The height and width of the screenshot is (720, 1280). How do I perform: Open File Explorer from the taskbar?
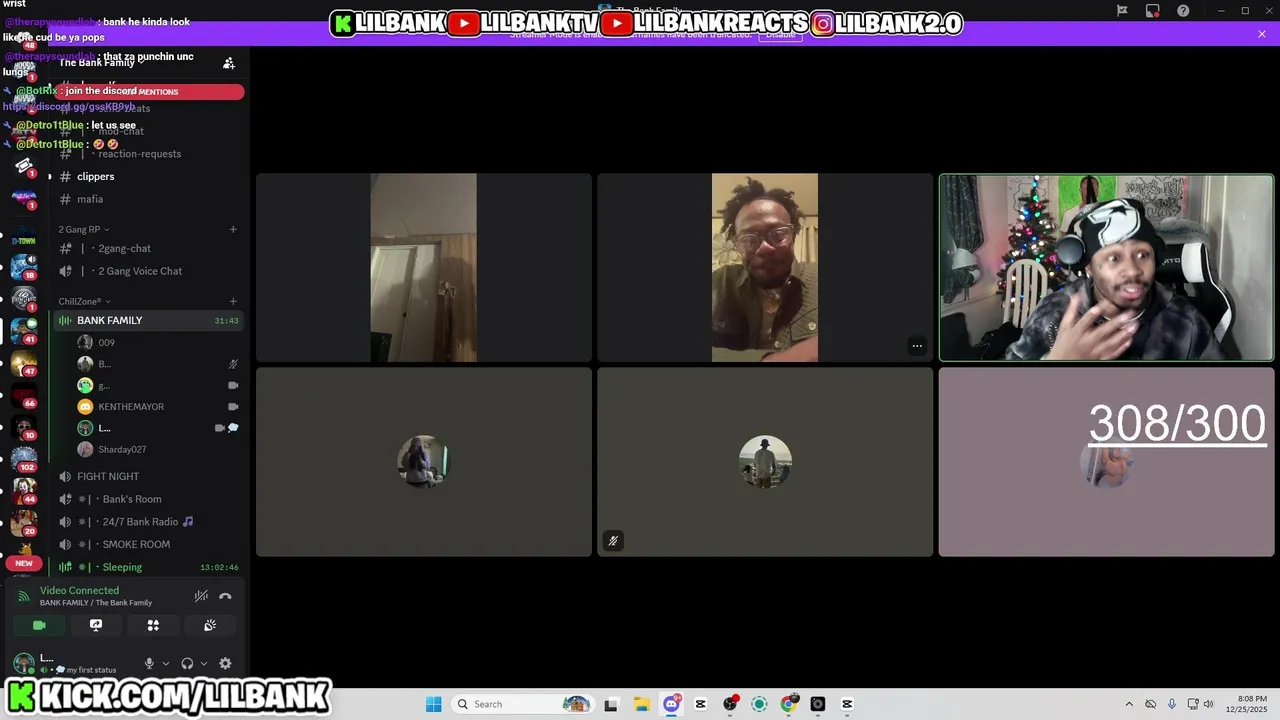click(641, 704)
